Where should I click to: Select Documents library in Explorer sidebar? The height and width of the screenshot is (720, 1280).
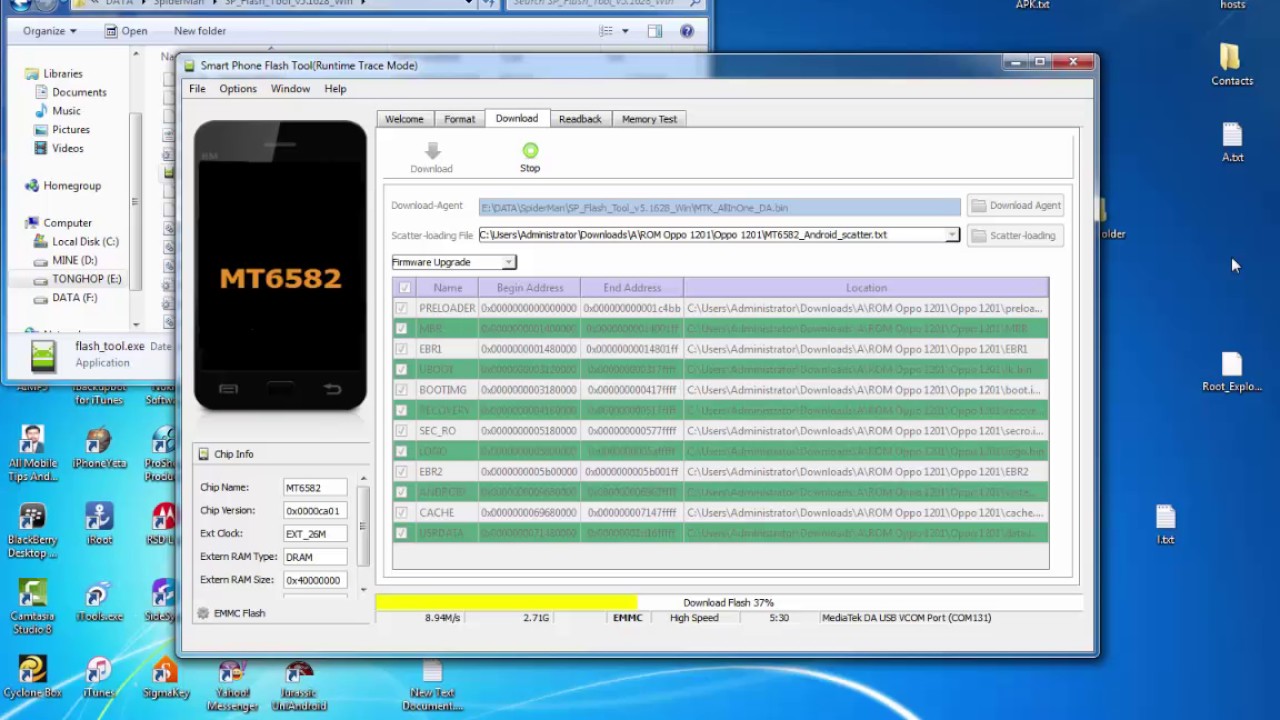point(70,92)
